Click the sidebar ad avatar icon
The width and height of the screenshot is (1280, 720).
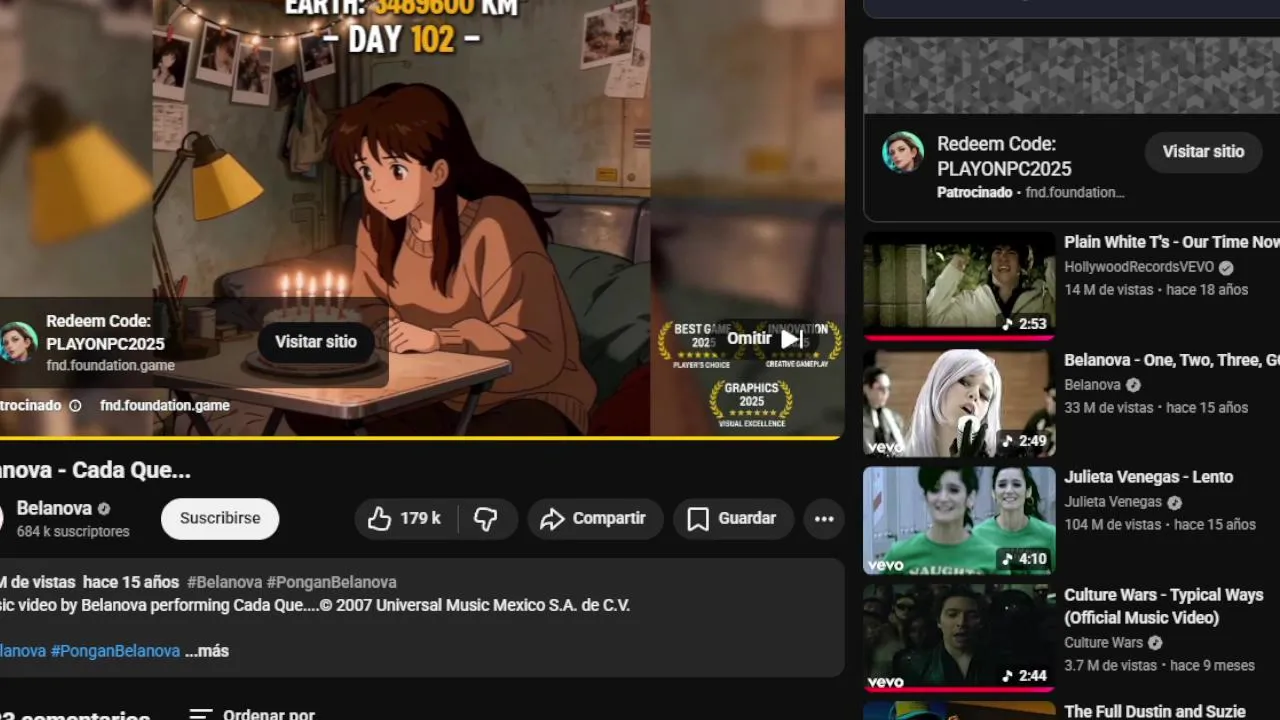coord(903,152)
